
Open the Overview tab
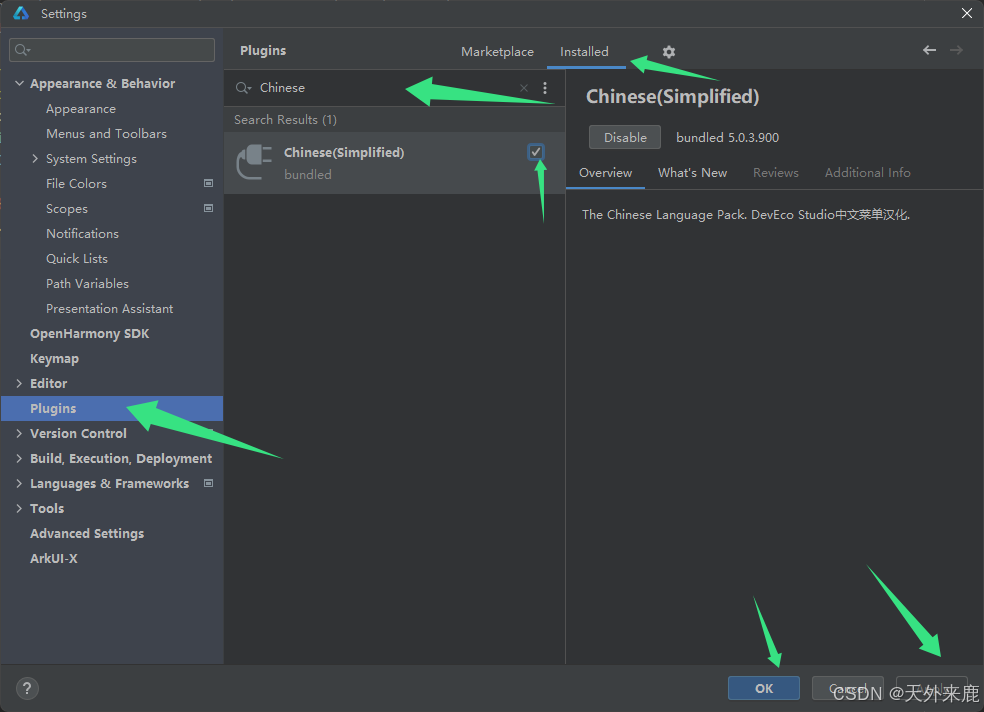606,173
